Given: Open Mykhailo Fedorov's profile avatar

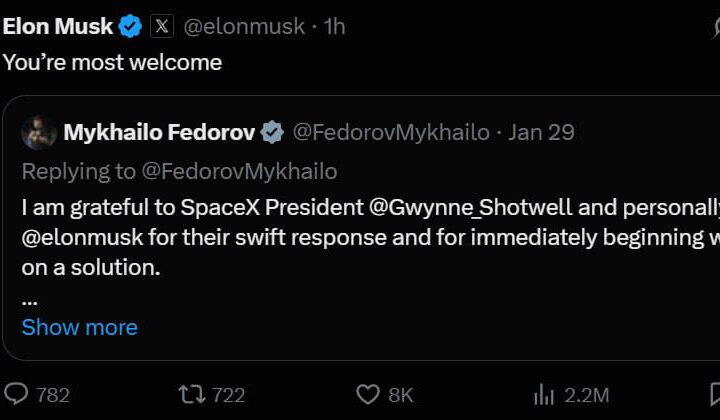Looking at the screenshot, I should coord(39,132).
